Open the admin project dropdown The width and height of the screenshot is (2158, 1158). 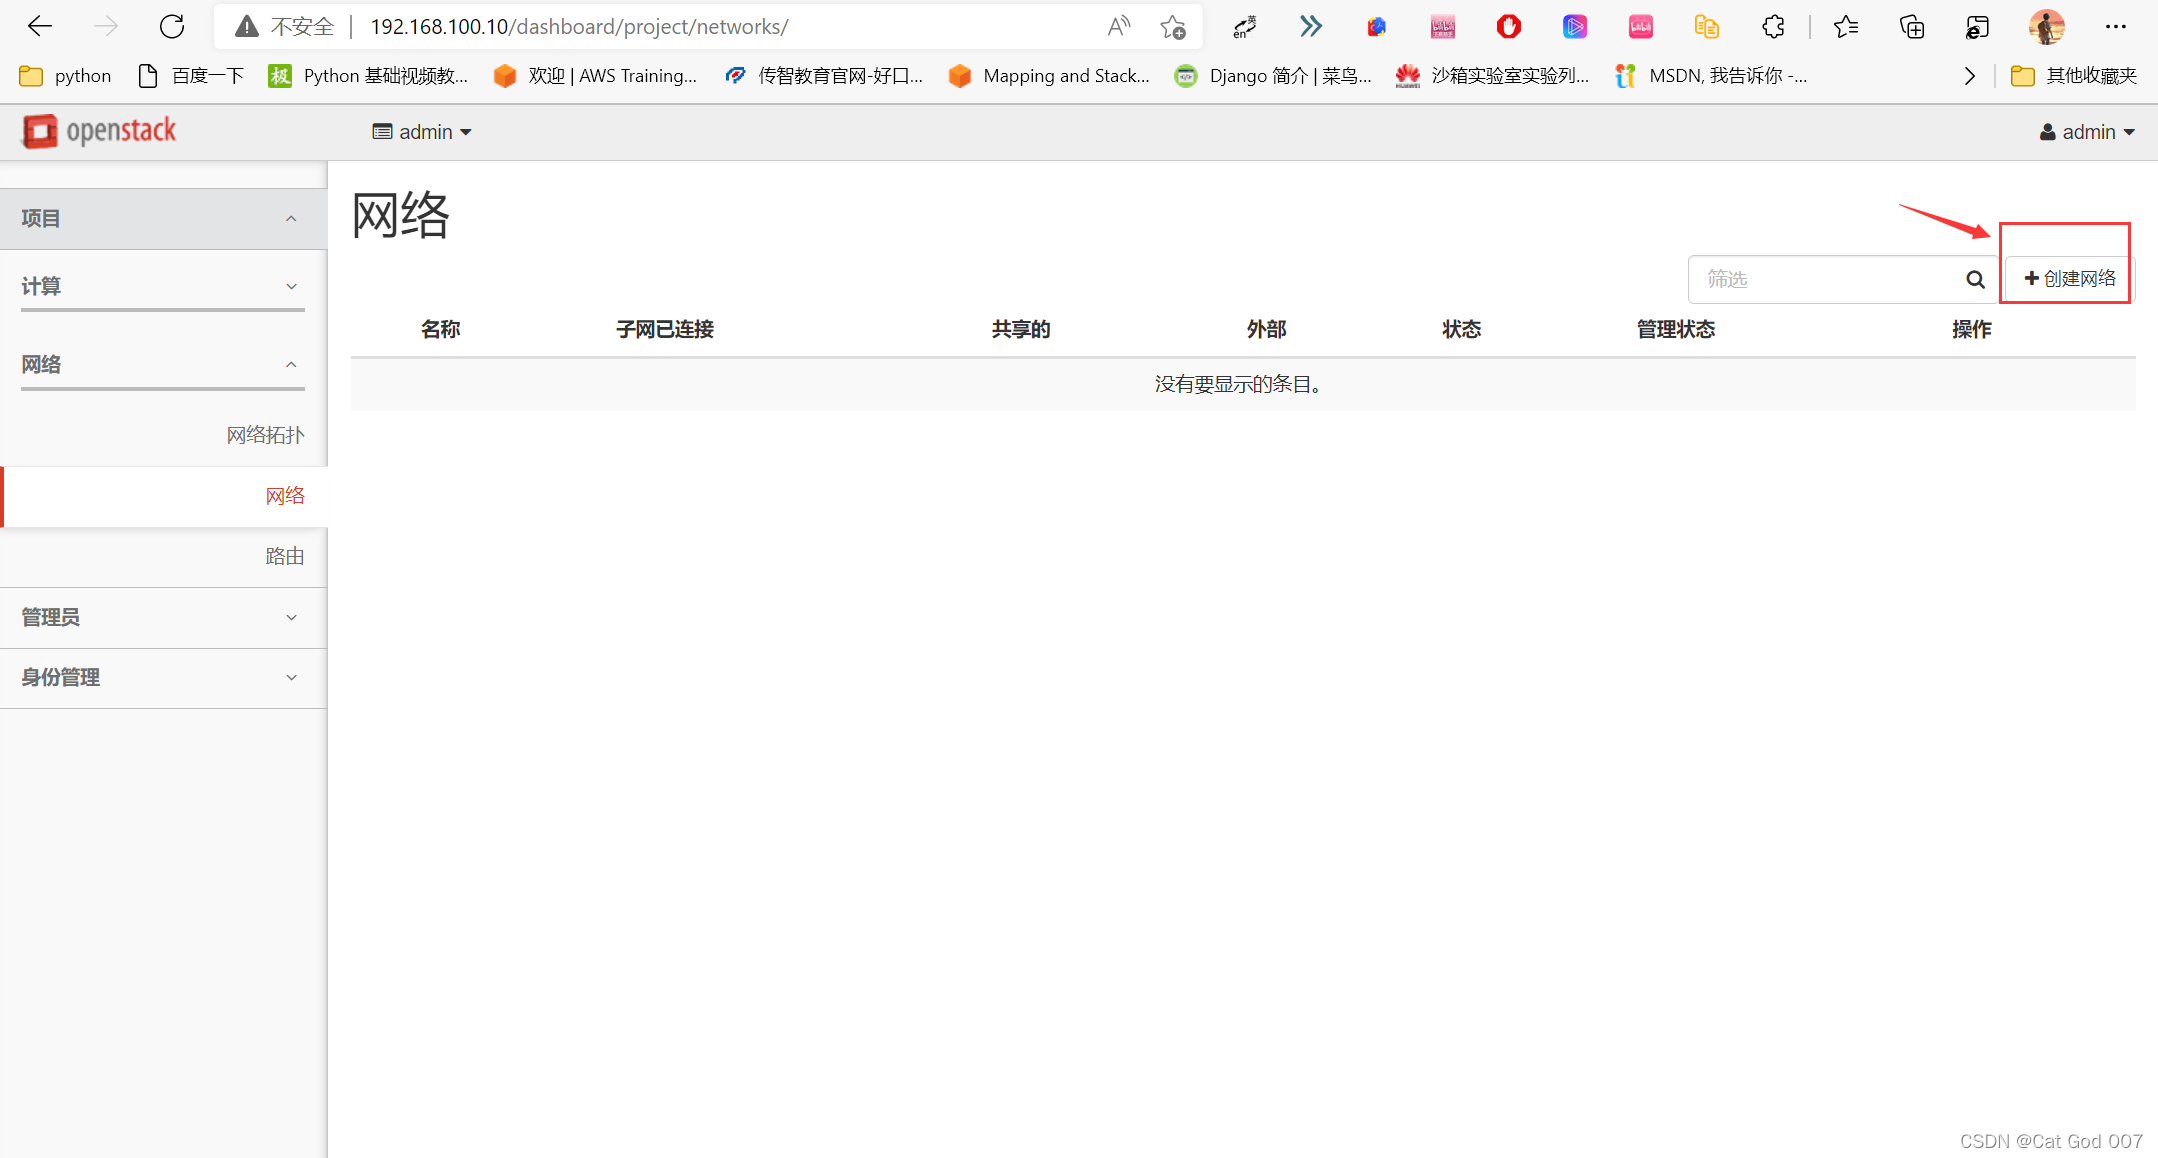(422, 132)
